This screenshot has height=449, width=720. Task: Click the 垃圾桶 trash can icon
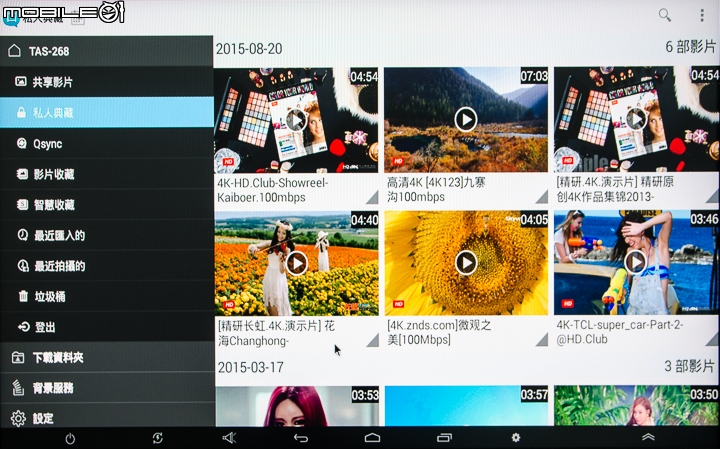[x=23, y=296]
